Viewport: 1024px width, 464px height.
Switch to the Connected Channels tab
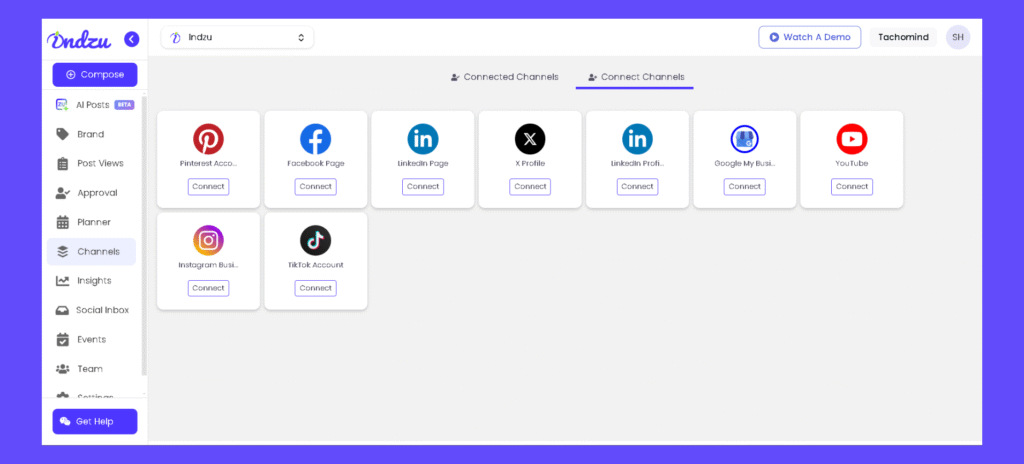[505, 77]
